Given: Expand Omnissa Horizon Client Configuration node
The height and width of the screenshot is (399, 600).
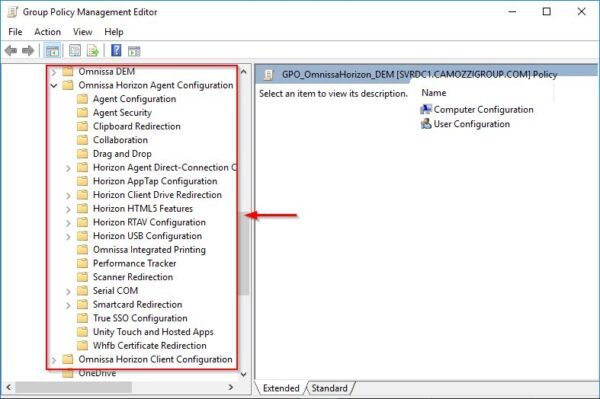Looking at the screenshot, I should click(x=54, y=360).
